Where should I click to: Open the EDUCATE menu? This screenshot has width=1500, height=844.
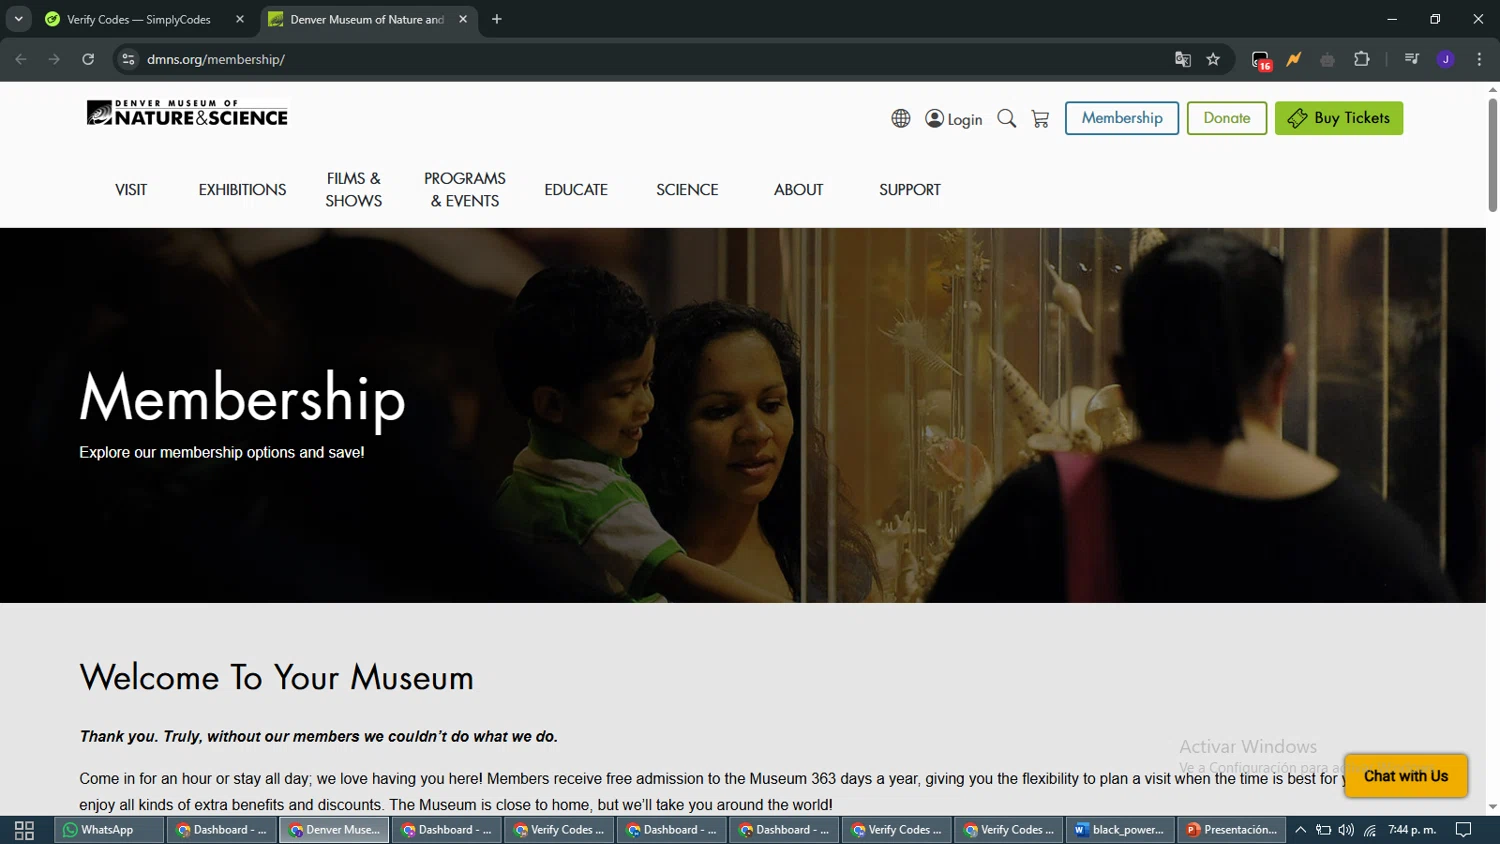pos(576,190)
